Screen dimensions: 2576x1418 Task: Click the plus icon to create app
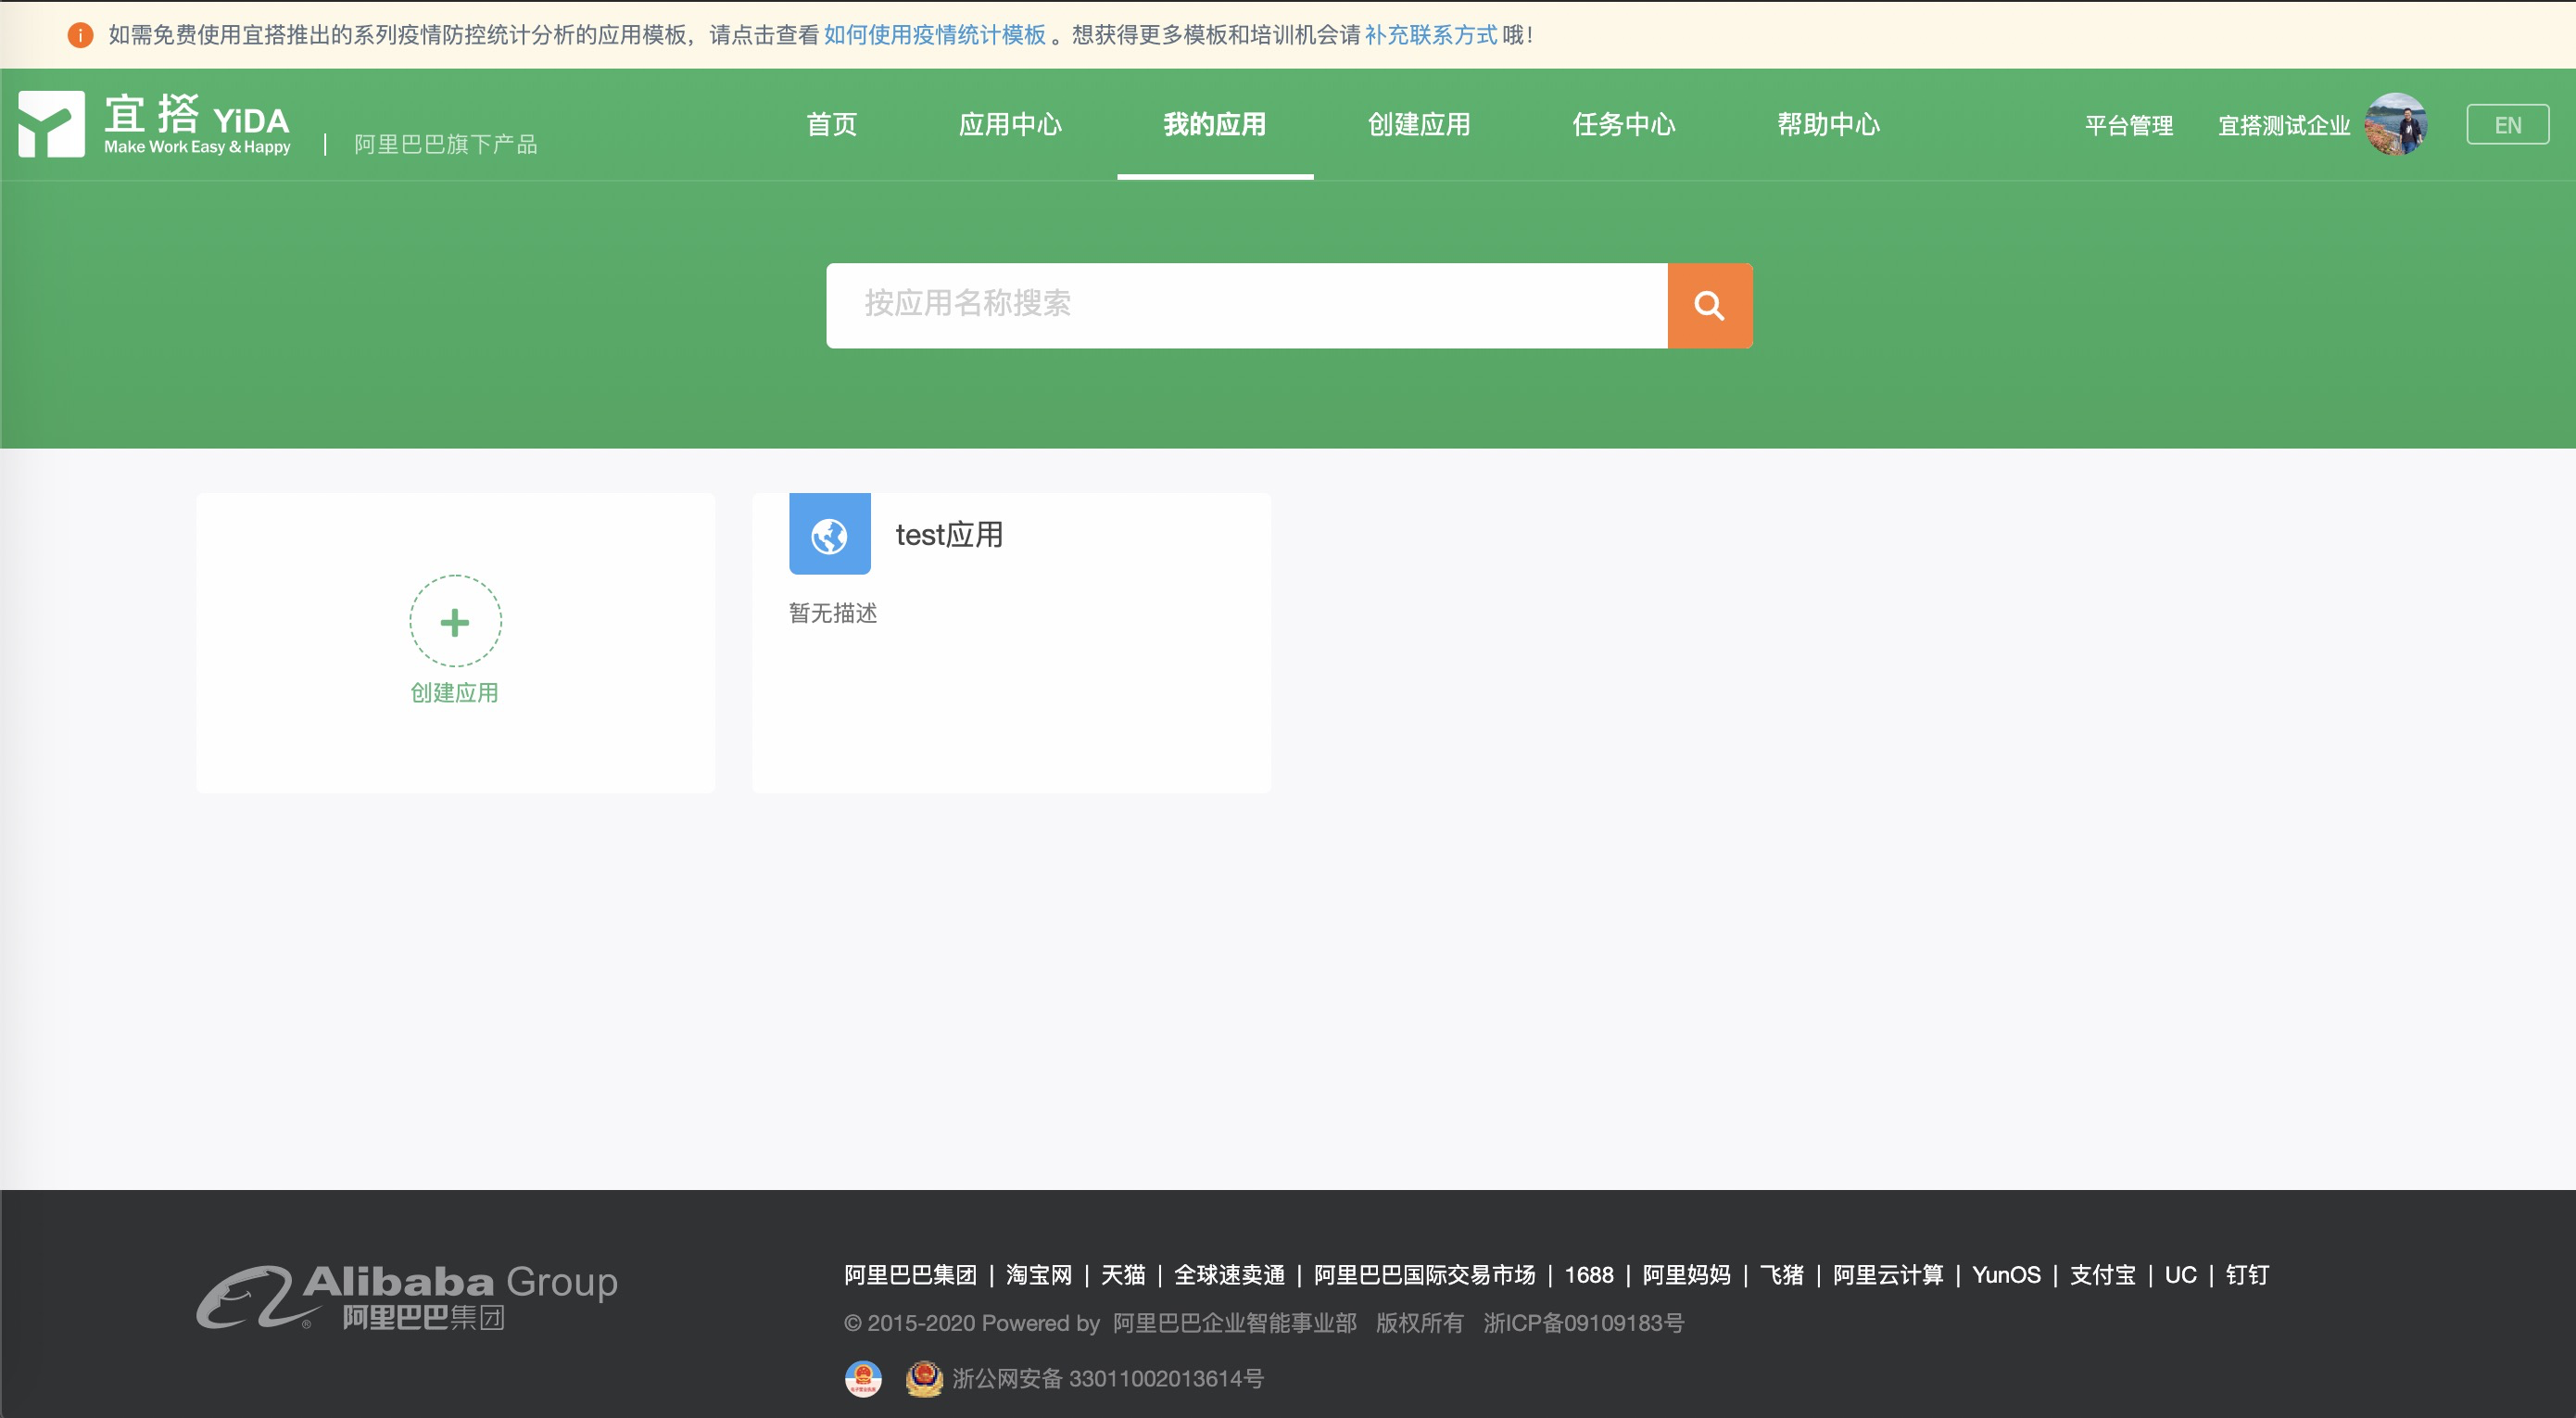455,622
